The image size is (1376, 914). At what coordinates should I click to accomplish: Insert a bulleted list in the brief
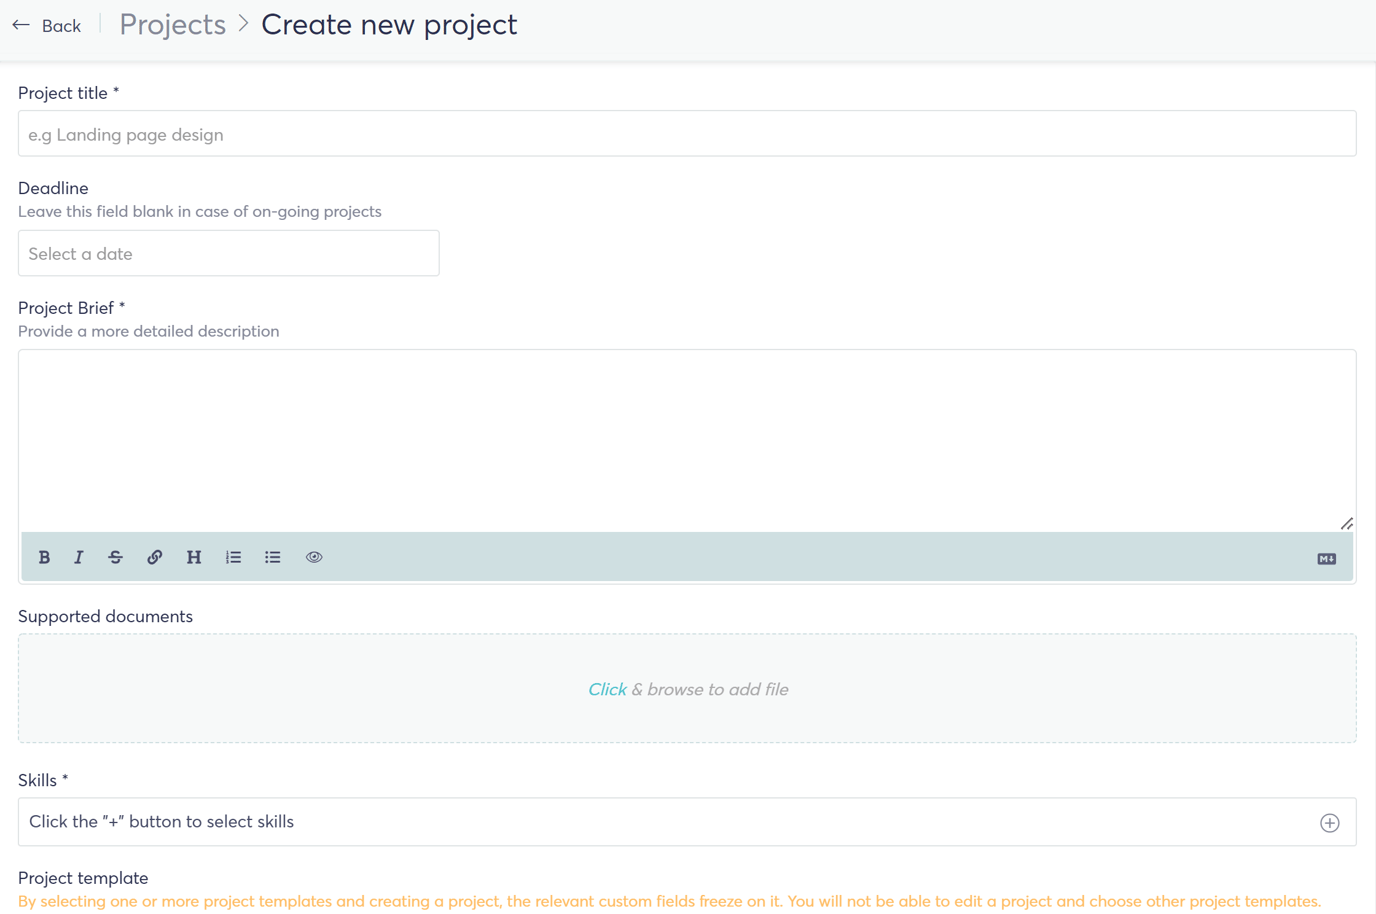272,557
